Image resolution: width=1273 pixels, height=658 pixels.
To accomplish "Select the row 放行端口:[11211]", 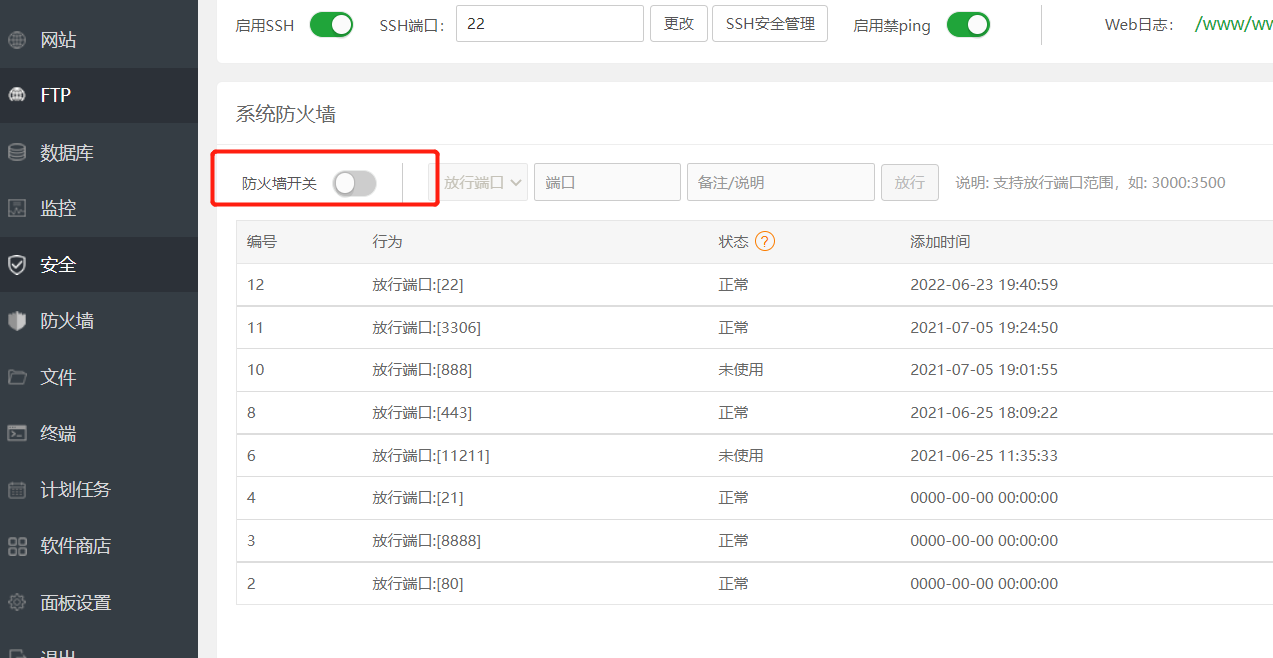I will pos(754,456).
